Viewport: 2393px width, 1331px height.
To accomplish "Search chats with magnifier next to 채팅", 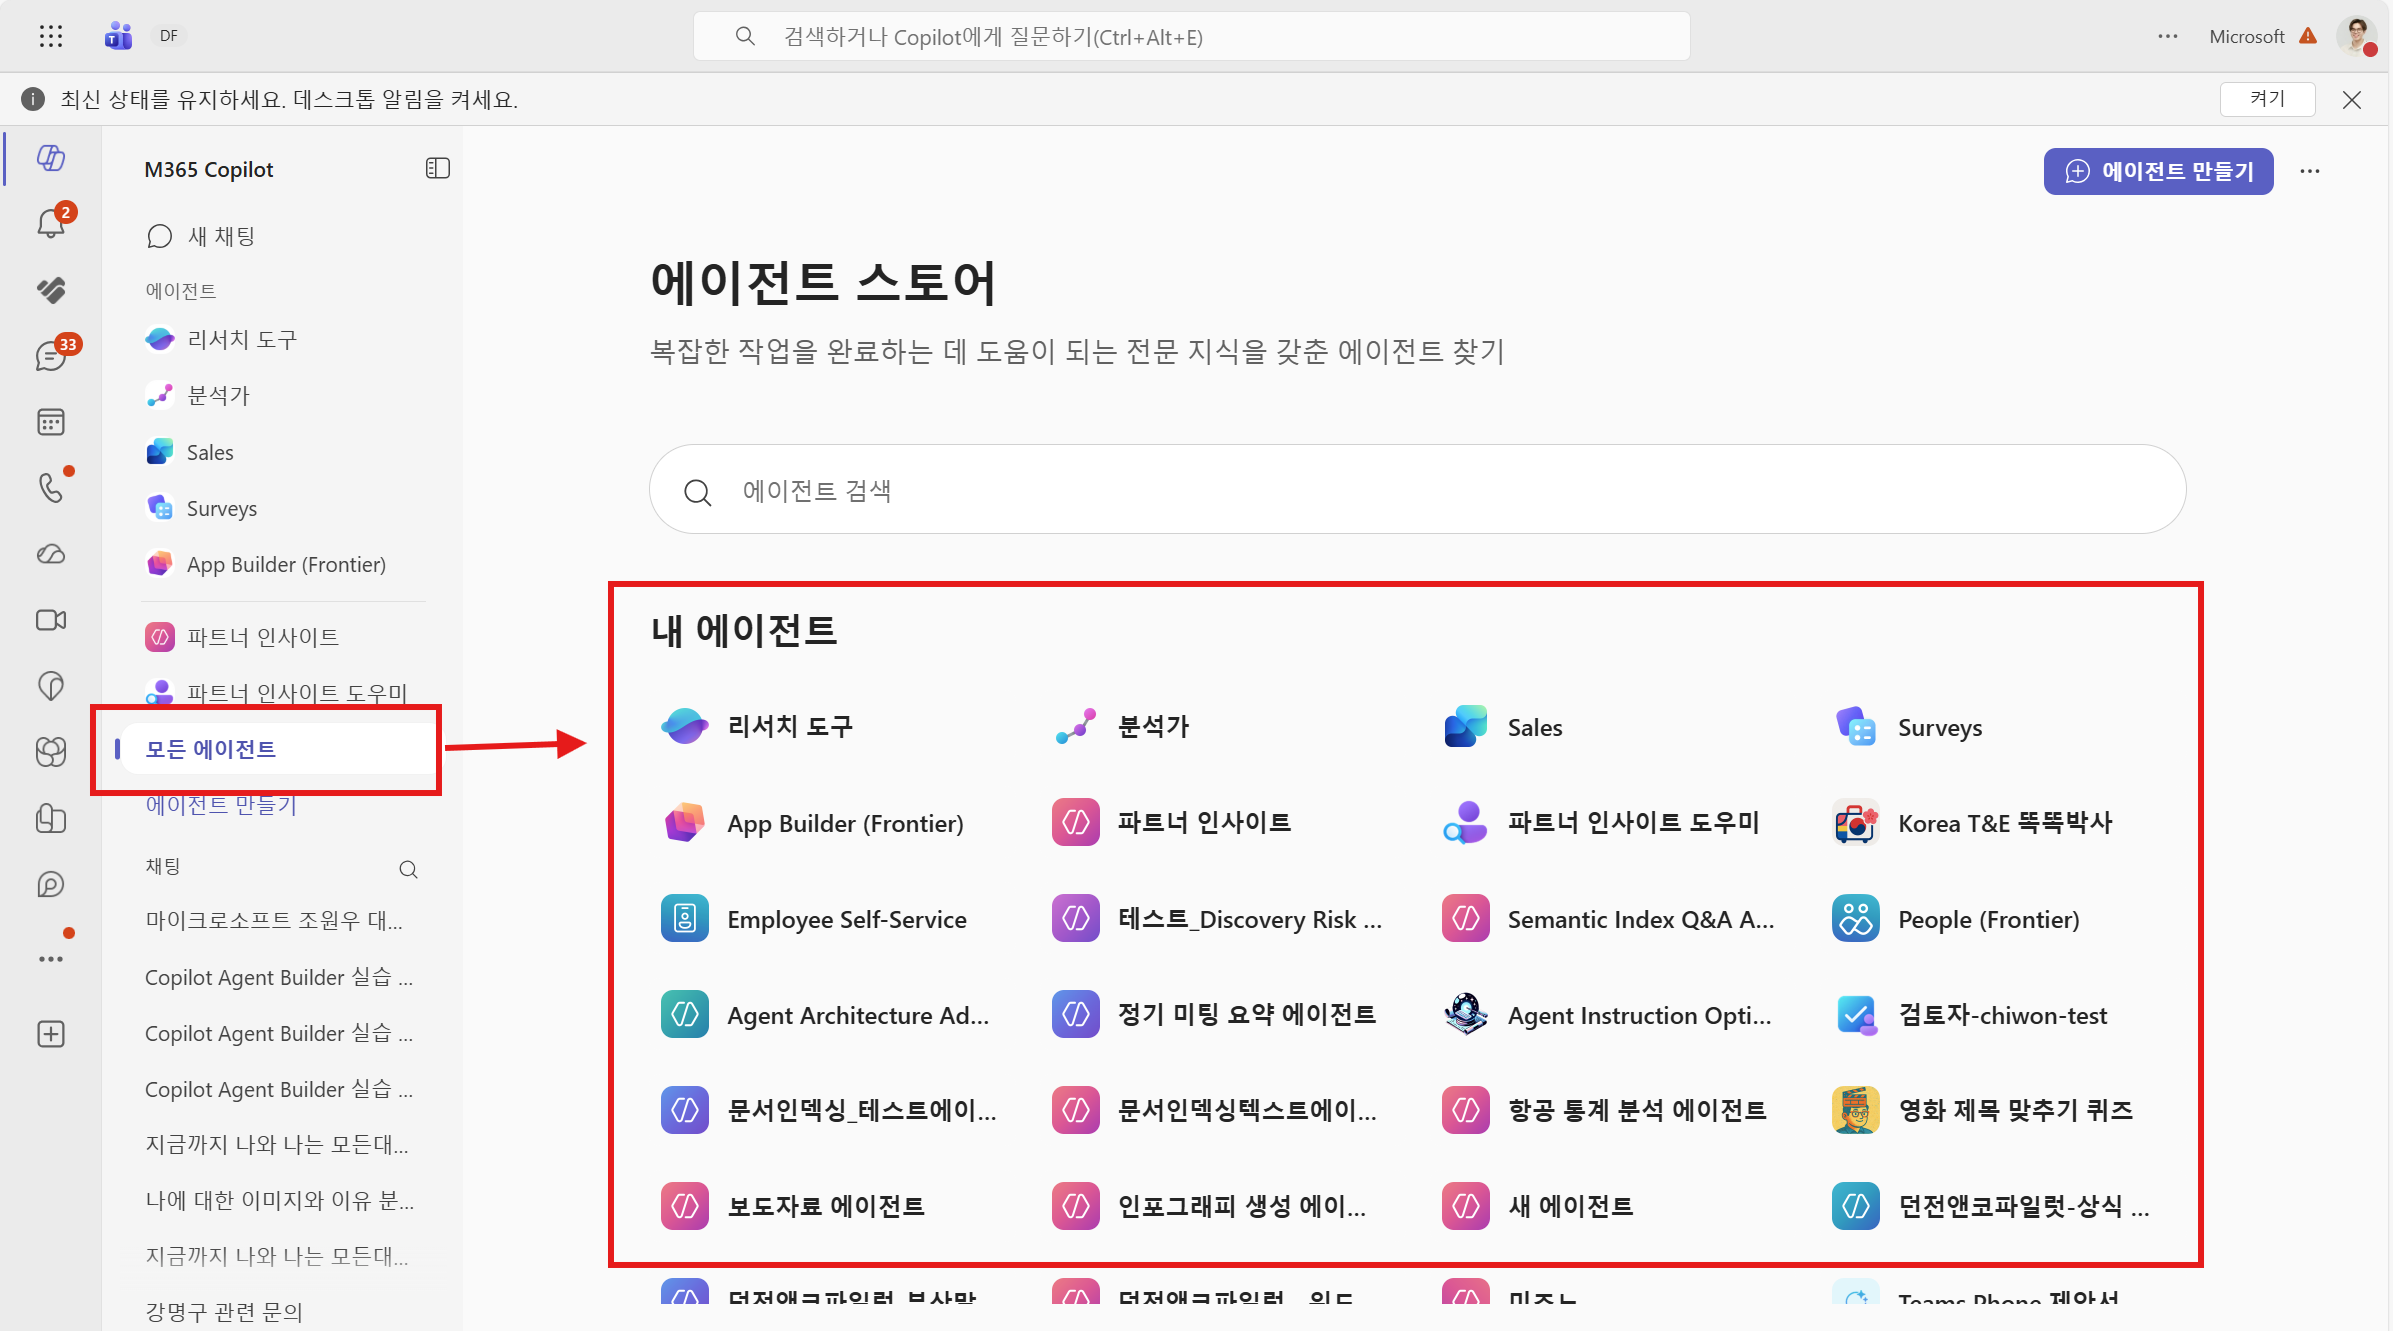I will pos(408,869).
